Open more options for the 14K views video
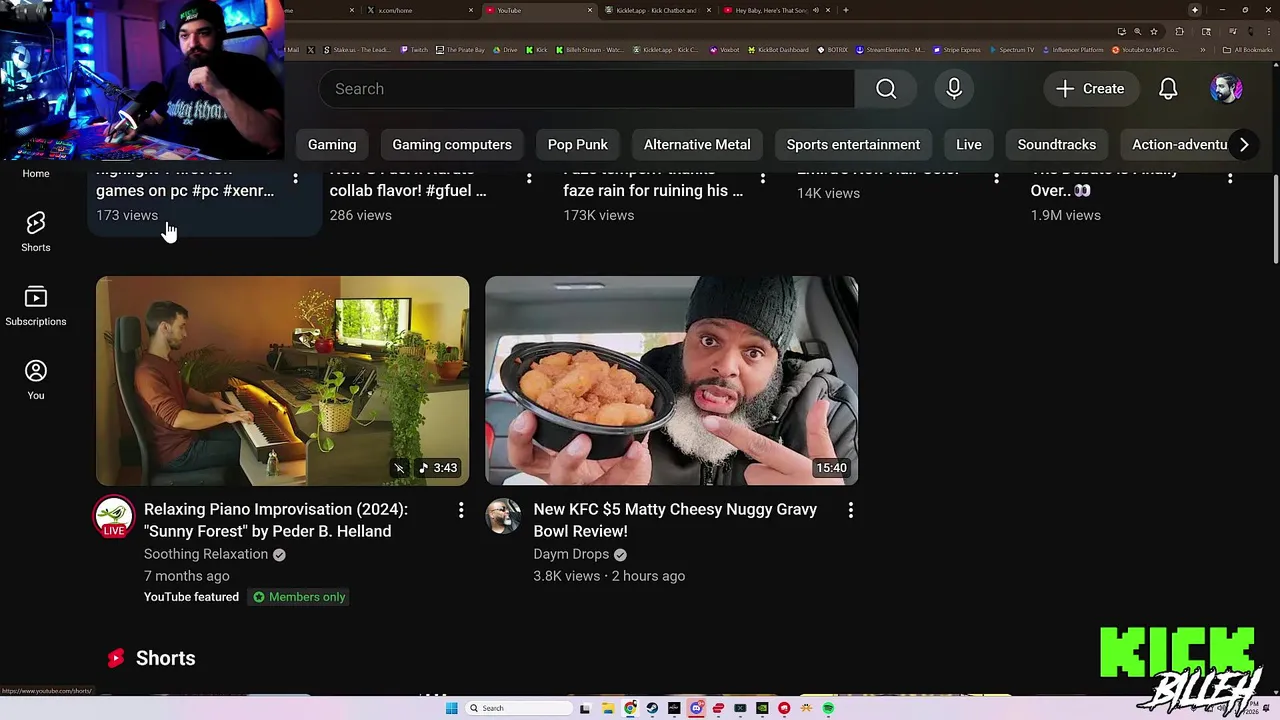The image size is (1280, 720). click(x=996, y=178)
